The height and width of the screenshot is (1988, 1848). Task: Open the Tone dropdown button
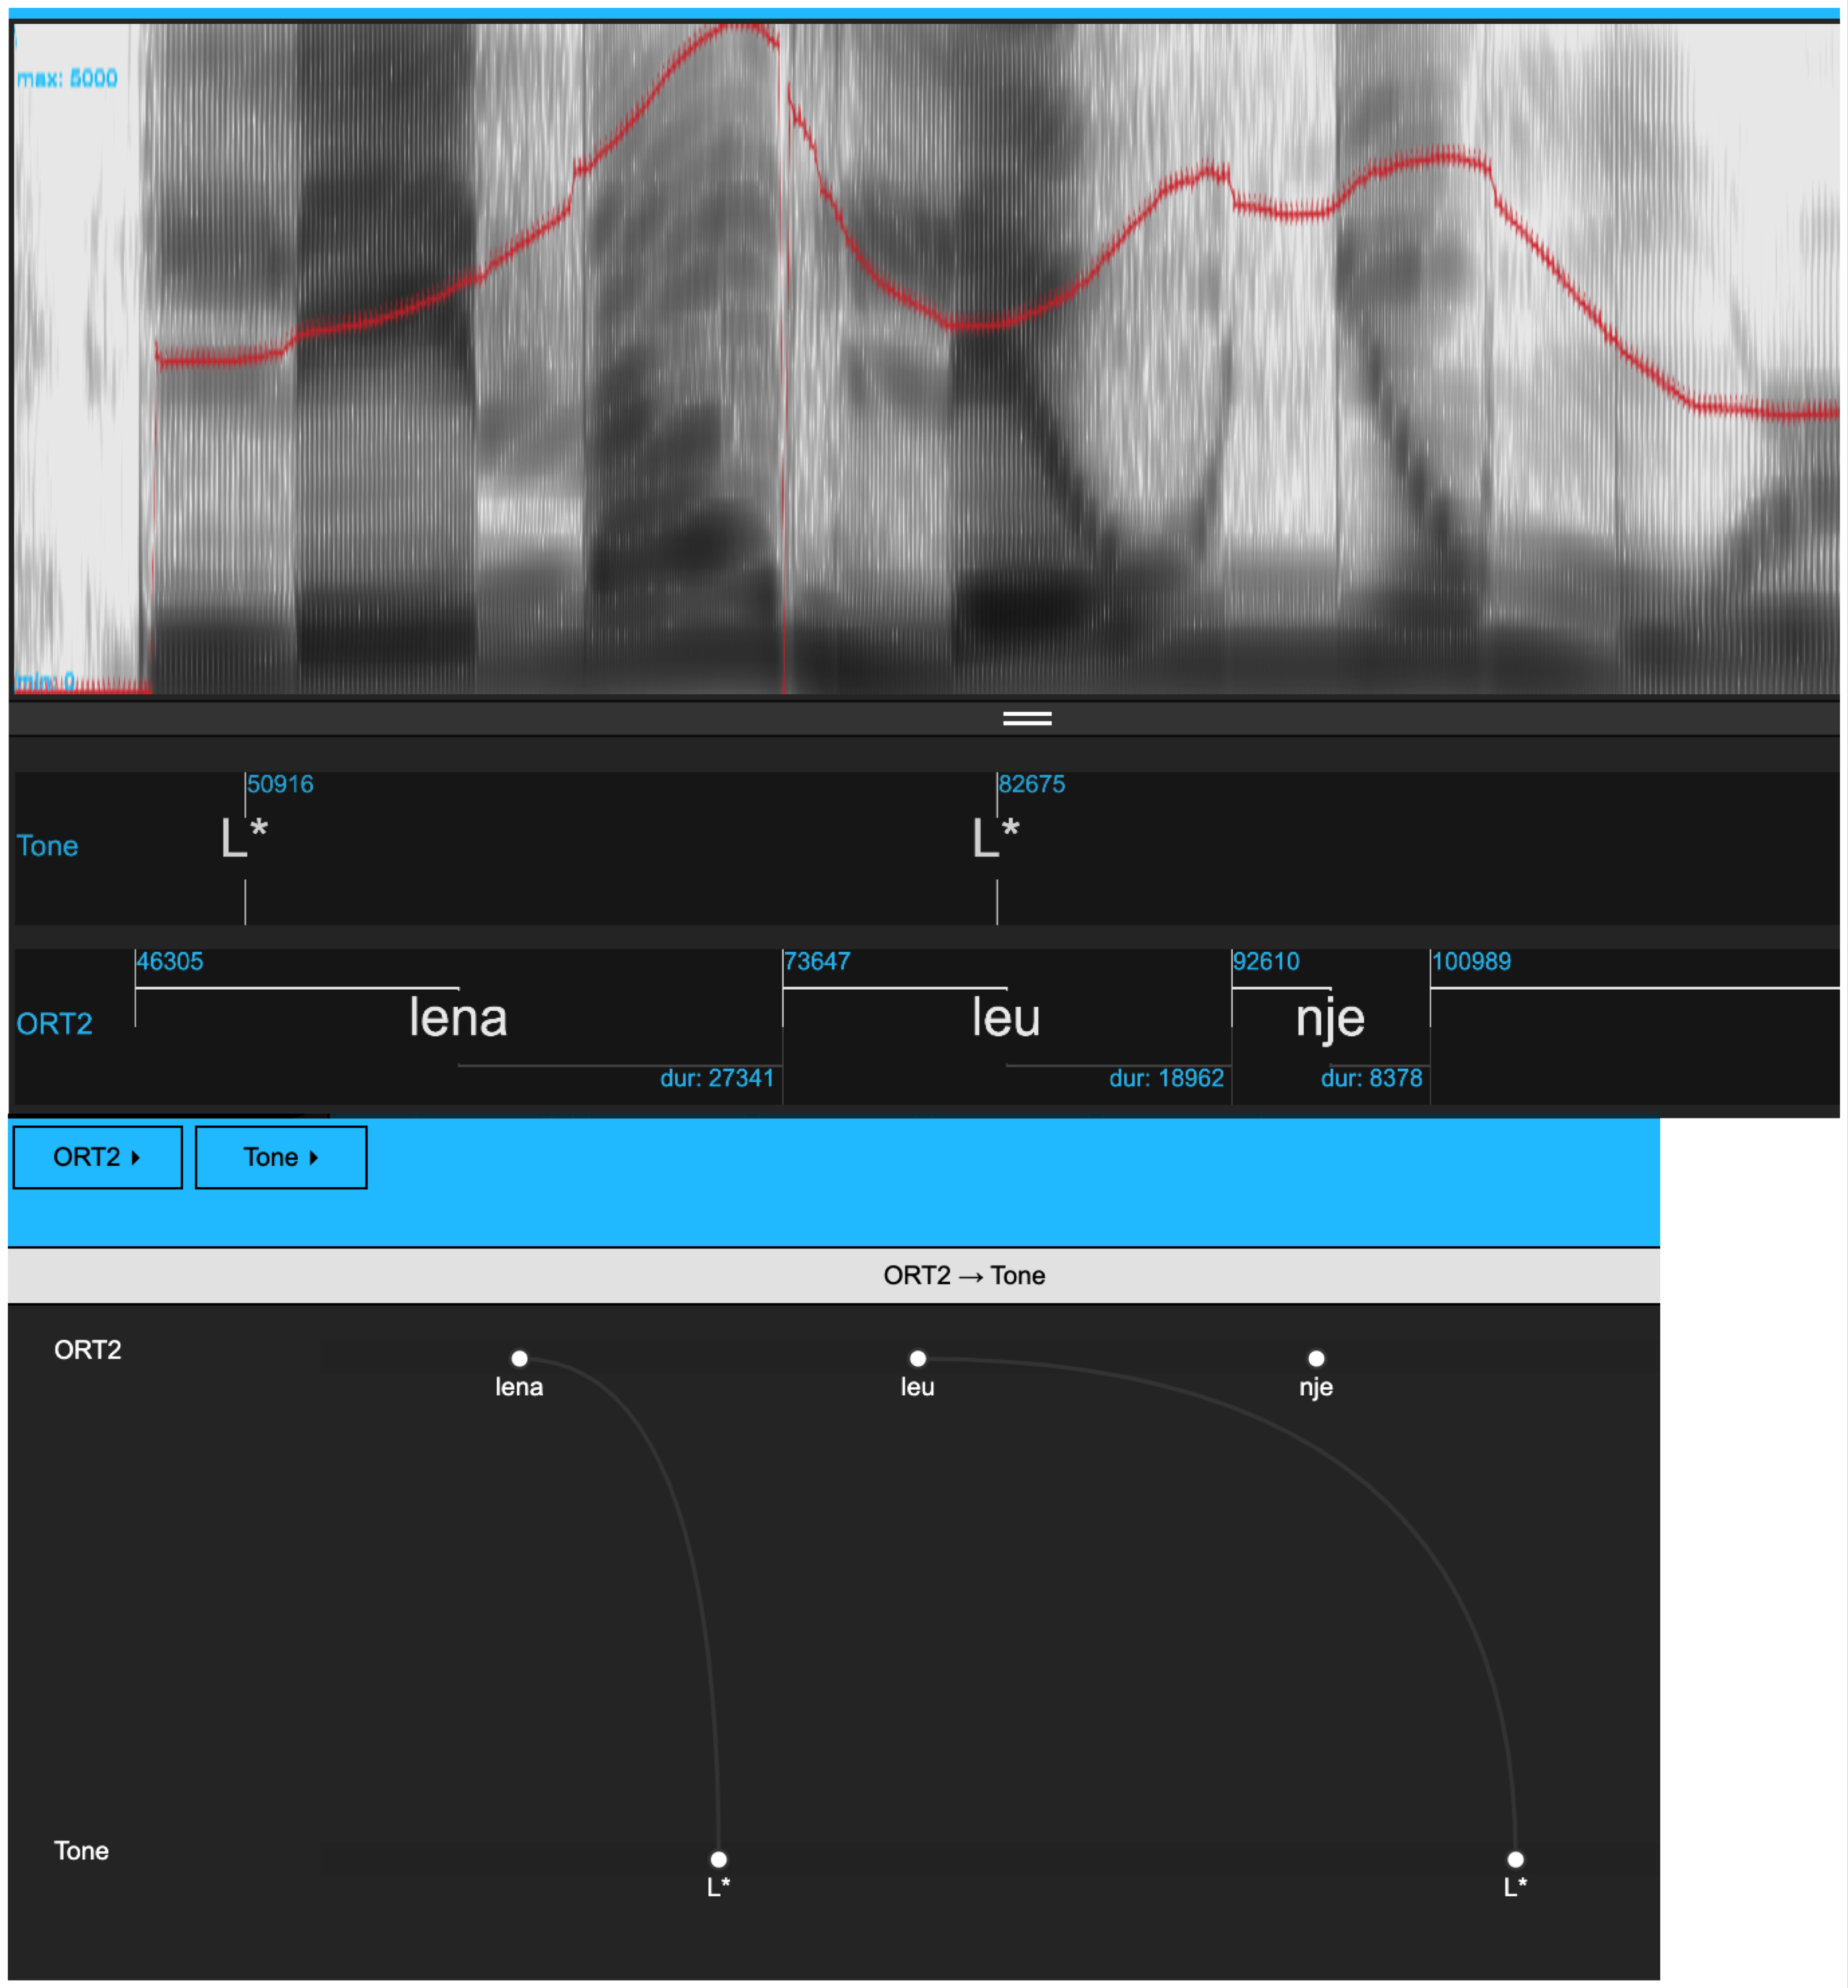(281, 1157)
